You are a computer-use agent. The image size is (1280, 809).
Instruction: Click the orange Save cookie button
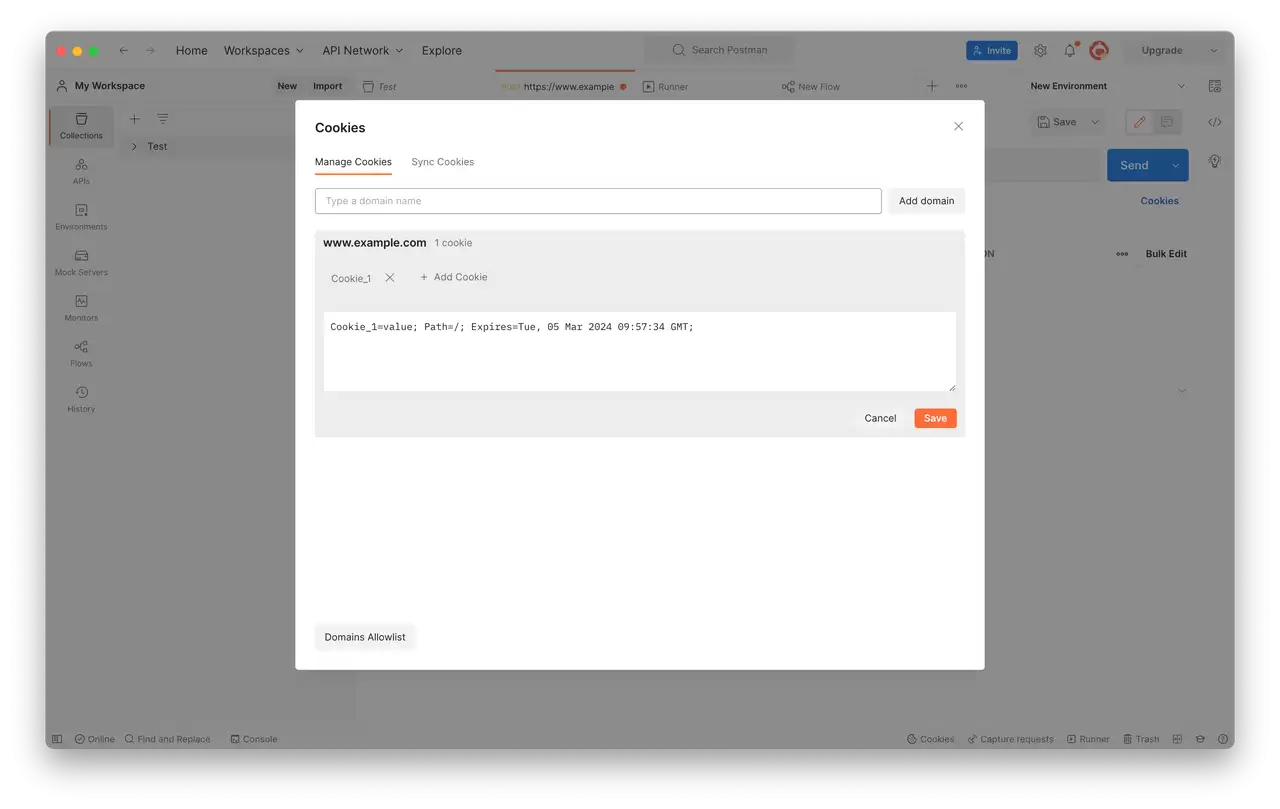[x=935, y=418]
